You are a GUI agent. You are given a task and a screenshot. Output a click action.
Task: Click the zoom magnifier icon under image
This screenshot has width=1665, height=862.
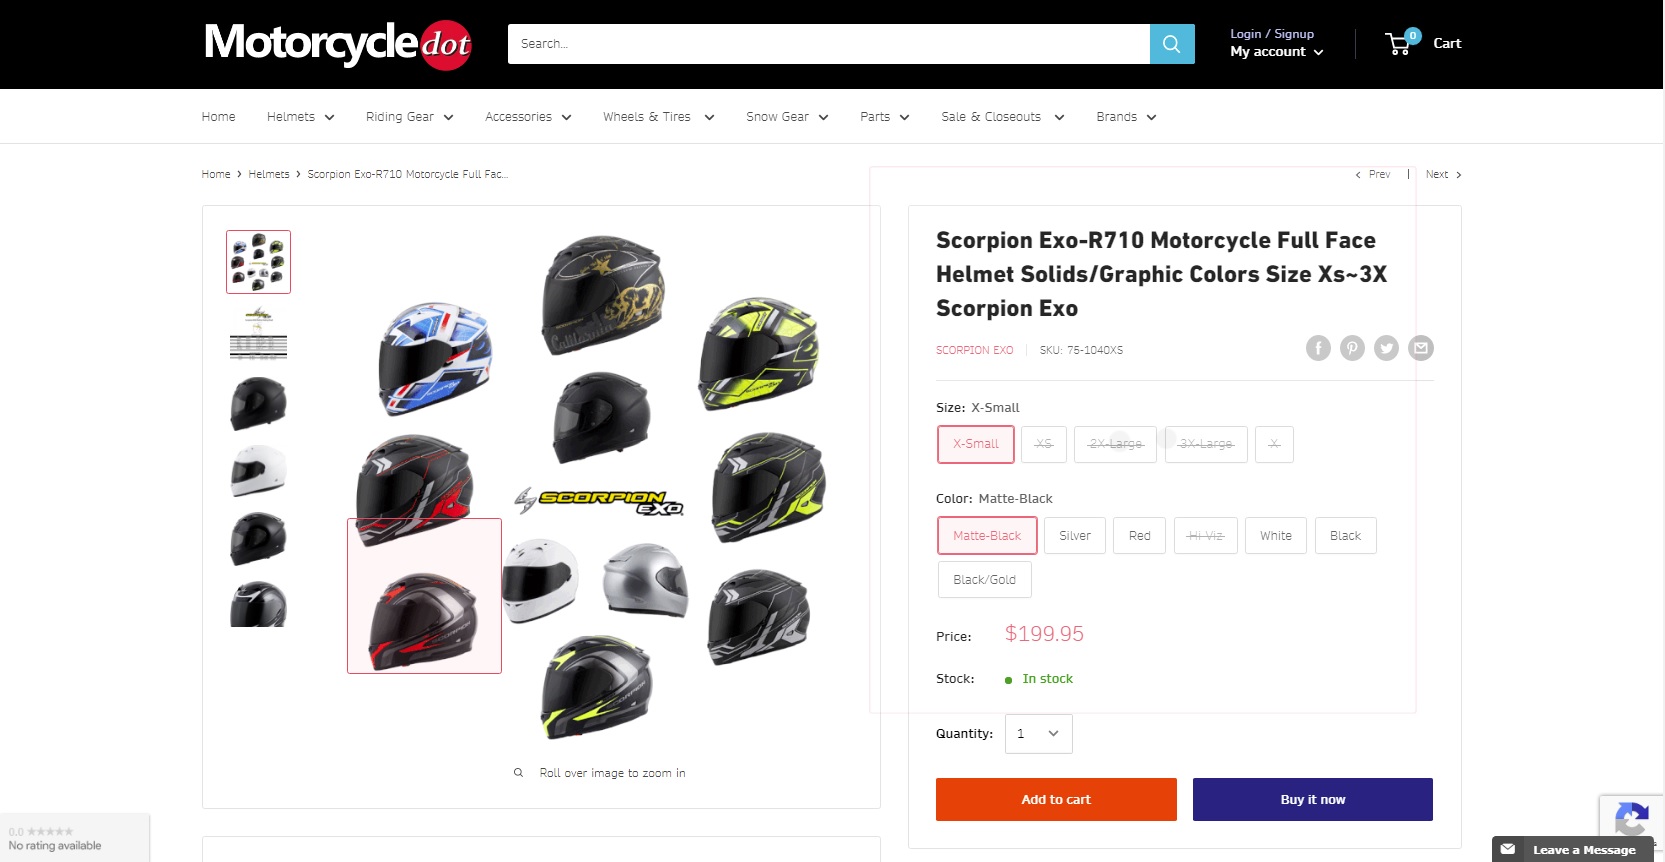tap(518, 772)
